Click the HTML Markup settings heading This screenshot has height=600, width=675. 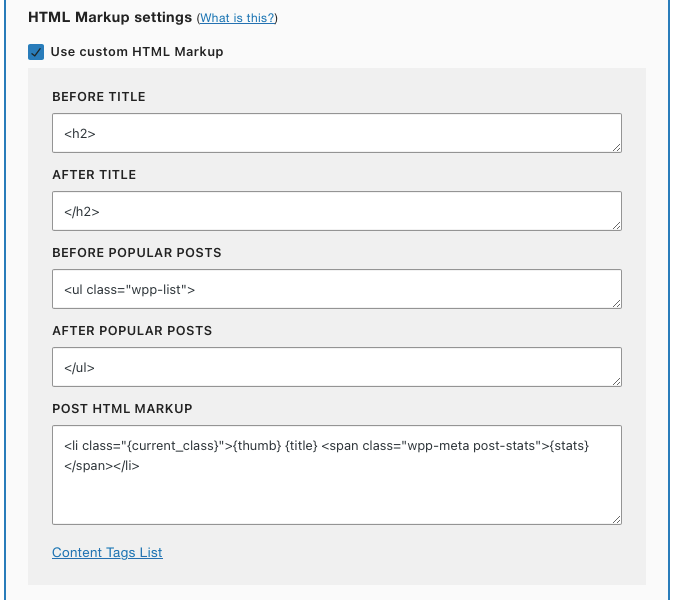click(110, 17)
